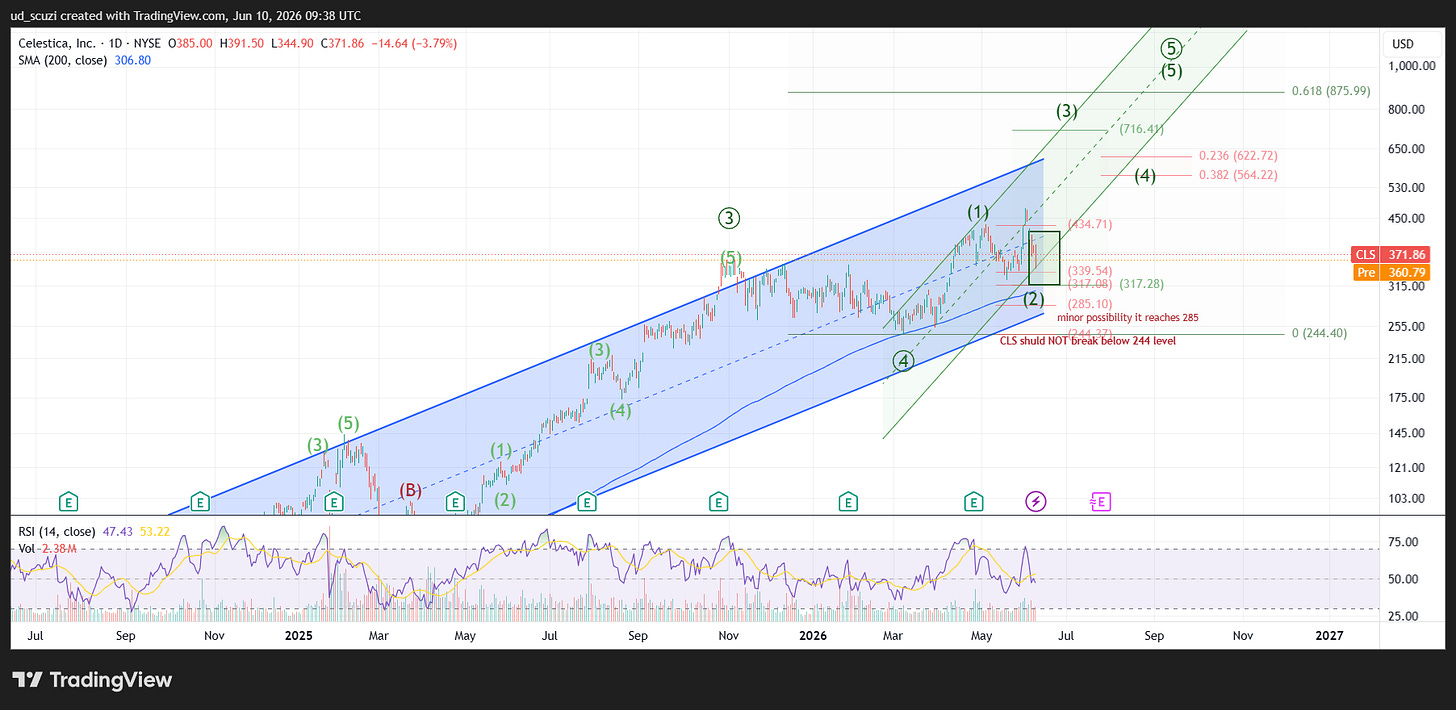1456x710 pixels.
Task: Select the SMA (200, close) indicator legend
Action: [x=61, y=61]
